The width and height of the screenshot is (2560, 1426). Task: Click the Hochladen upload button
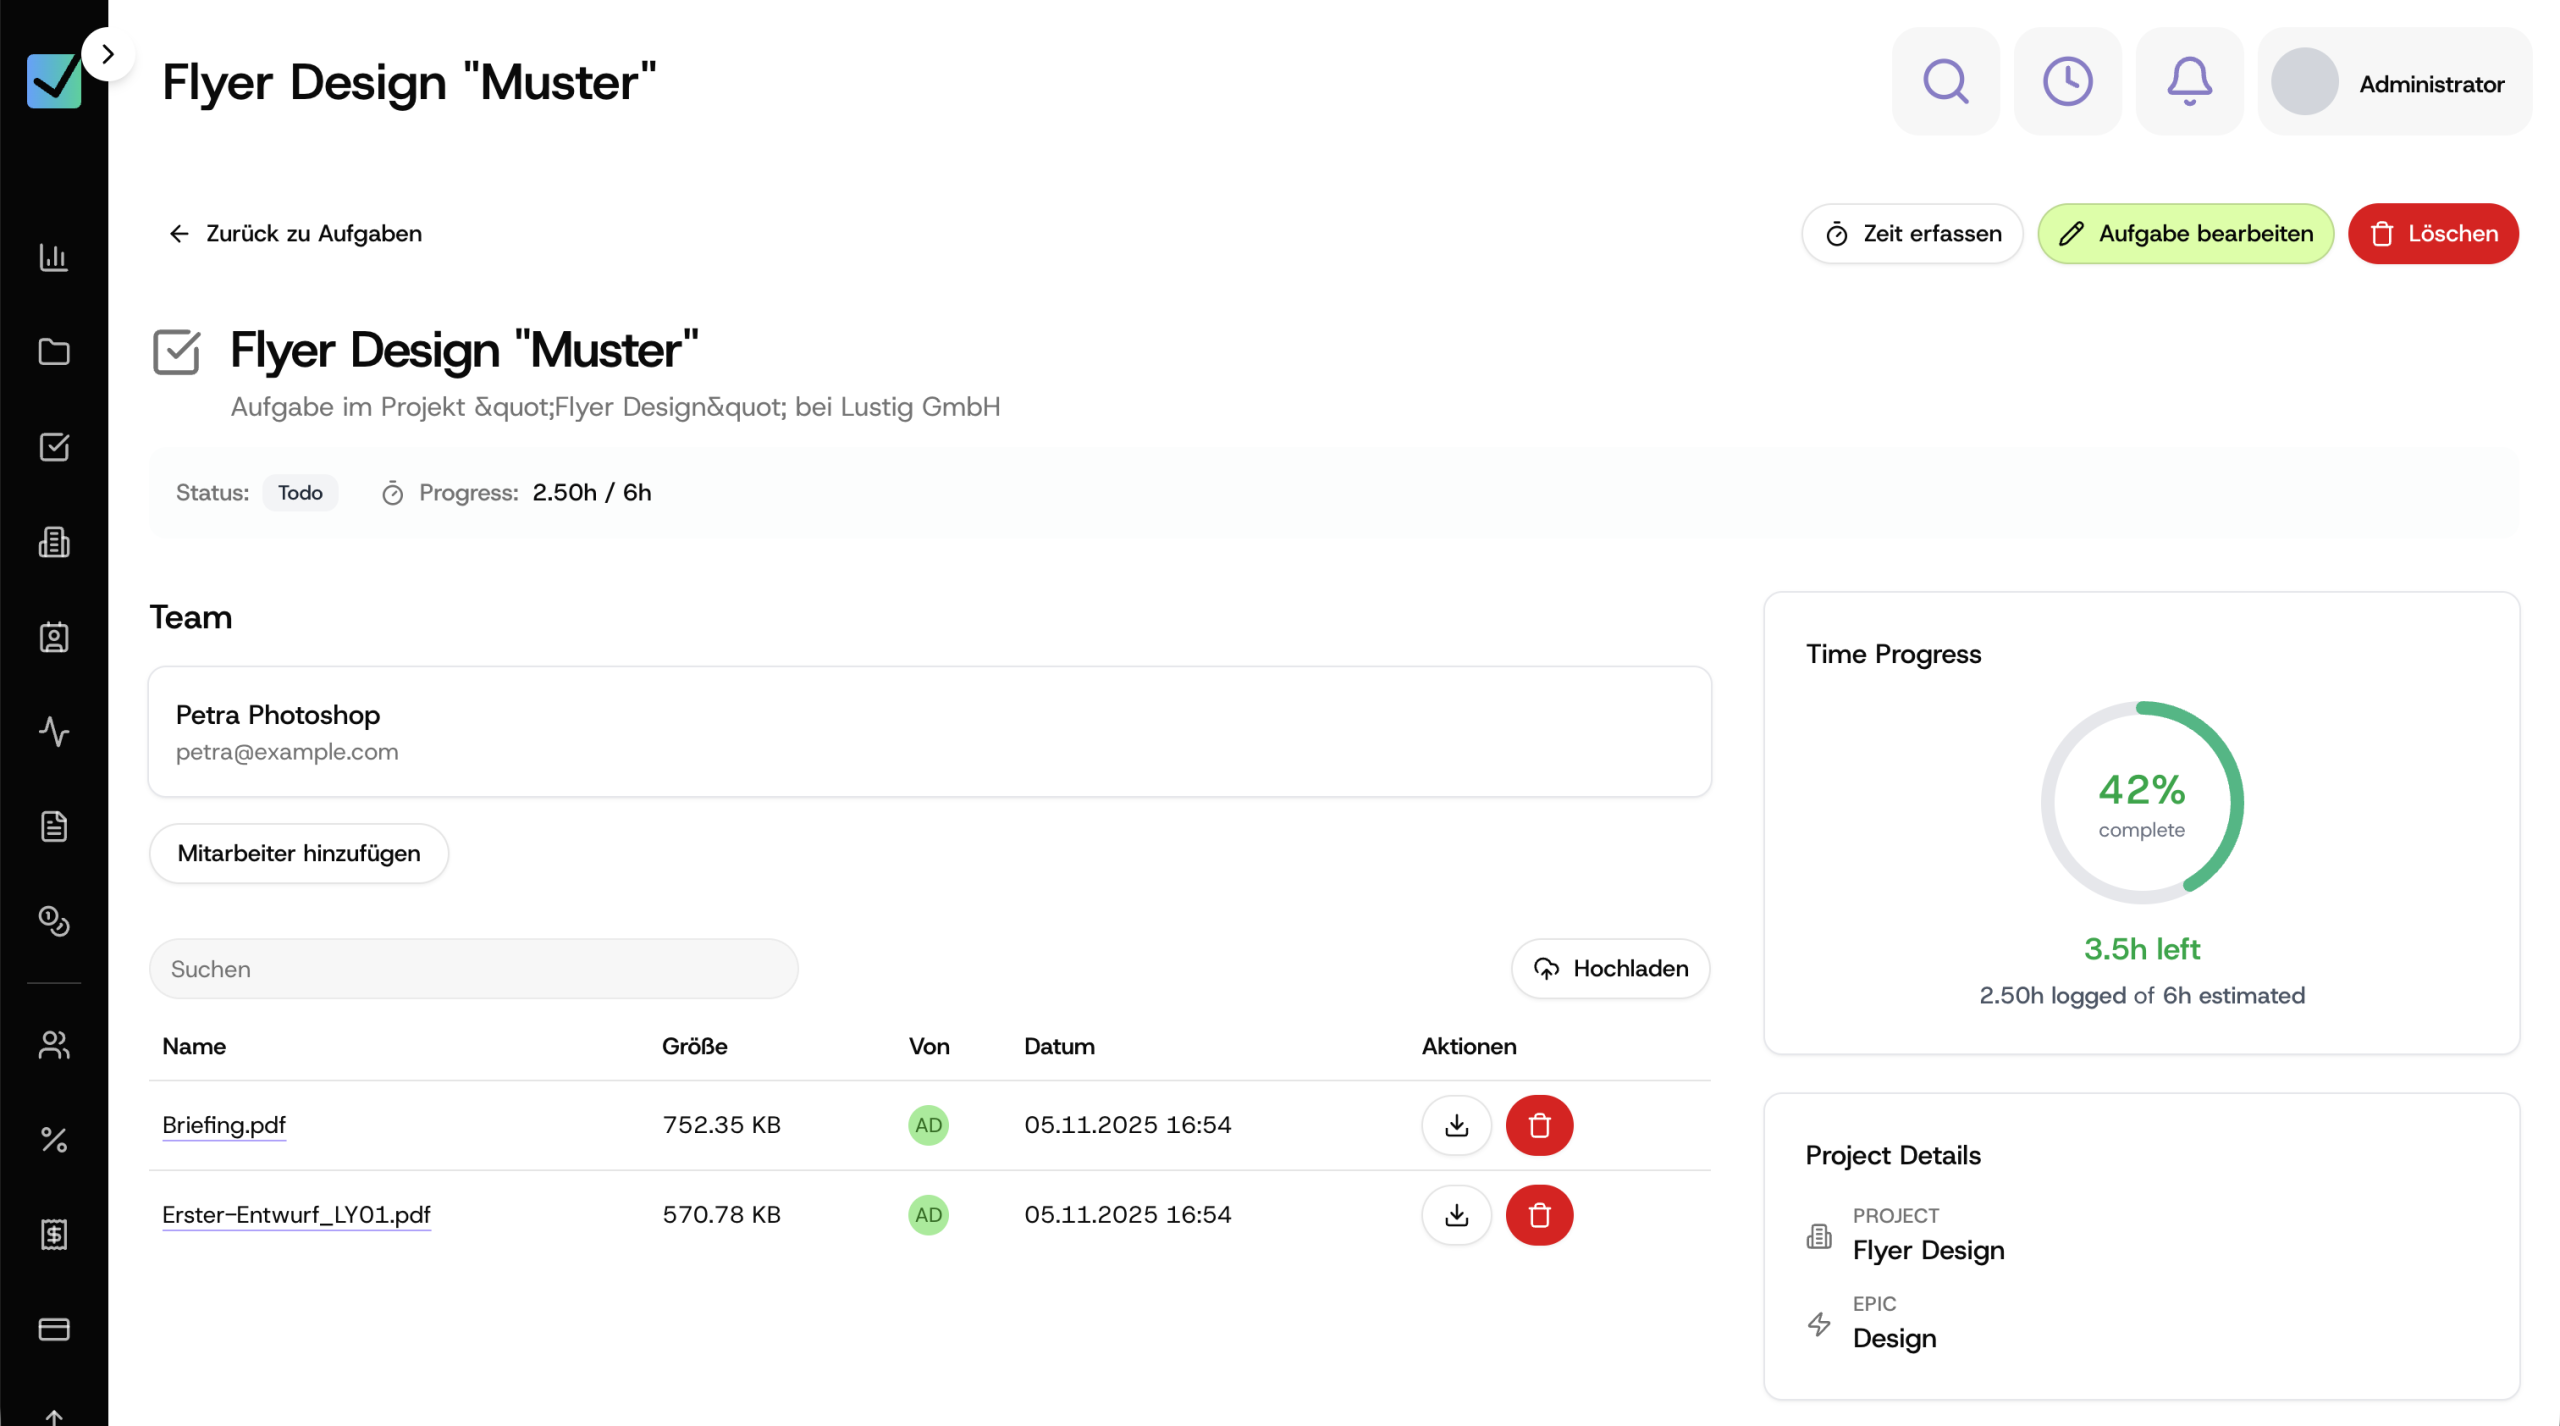[x=1610, y=968]
